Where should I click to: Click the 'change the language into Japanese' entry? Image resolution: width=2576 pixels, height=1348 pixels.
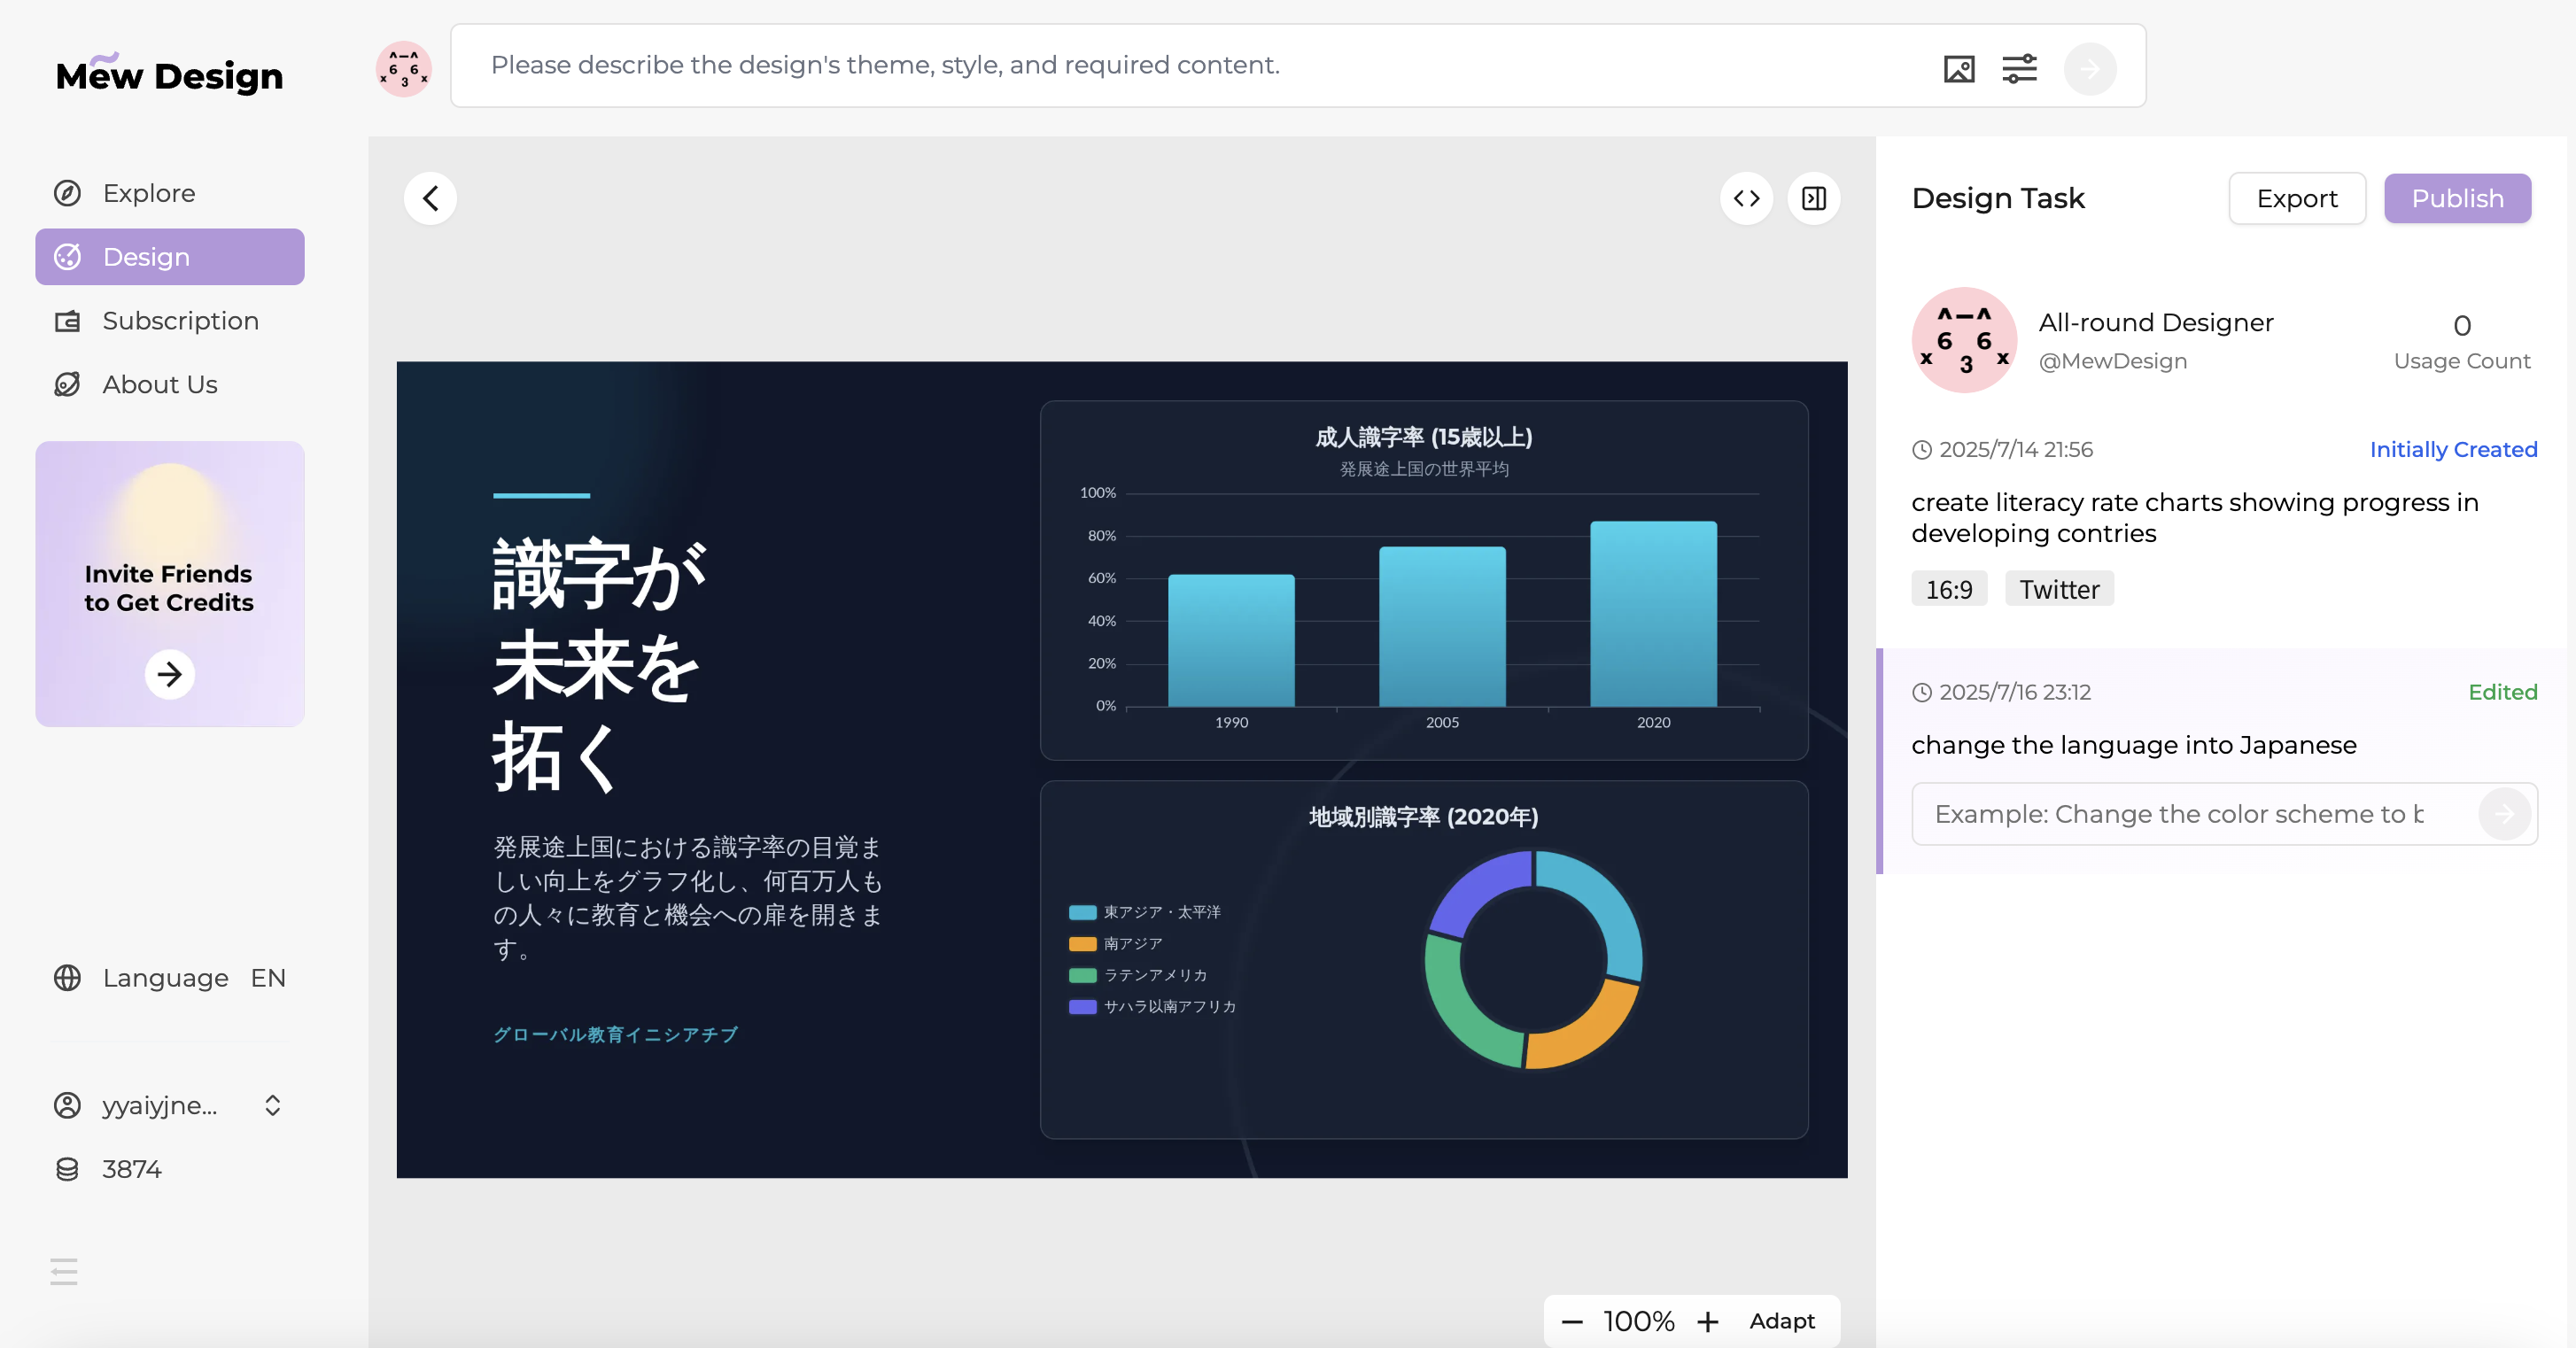click(x=2133, y=745)
